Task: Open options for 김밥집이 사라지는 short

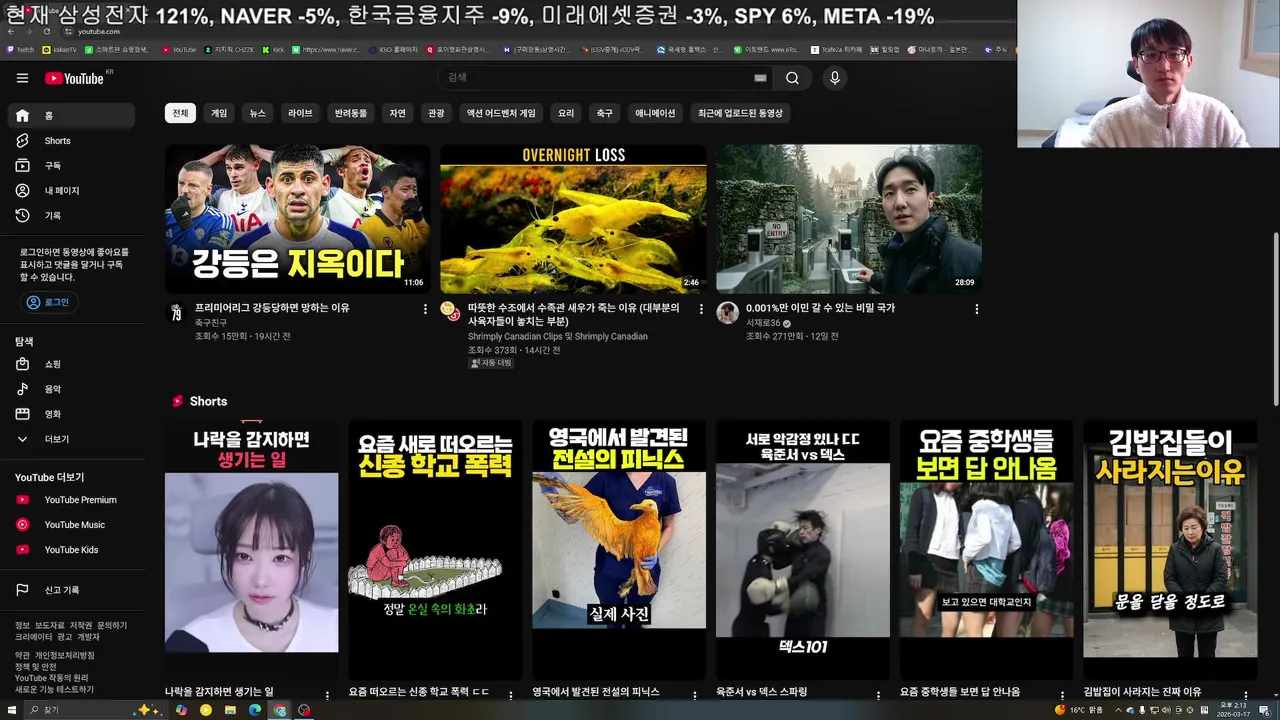Action: (1246, 694)
